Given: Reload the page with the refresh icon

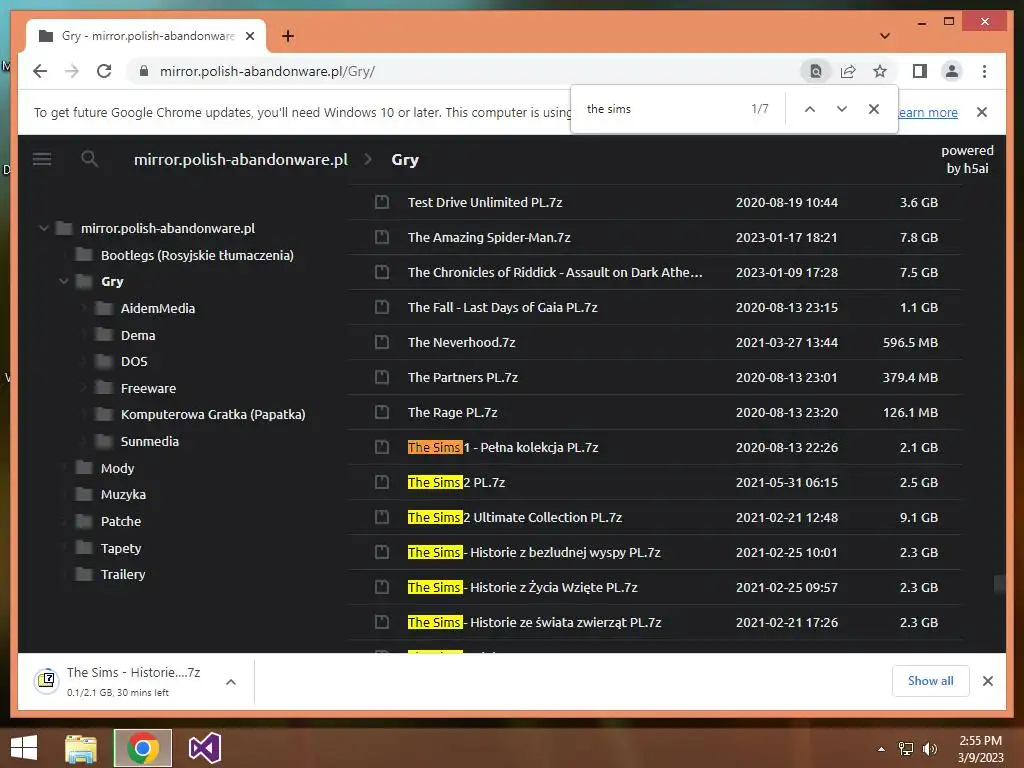Looking at the screenshot, I should 104,71.
